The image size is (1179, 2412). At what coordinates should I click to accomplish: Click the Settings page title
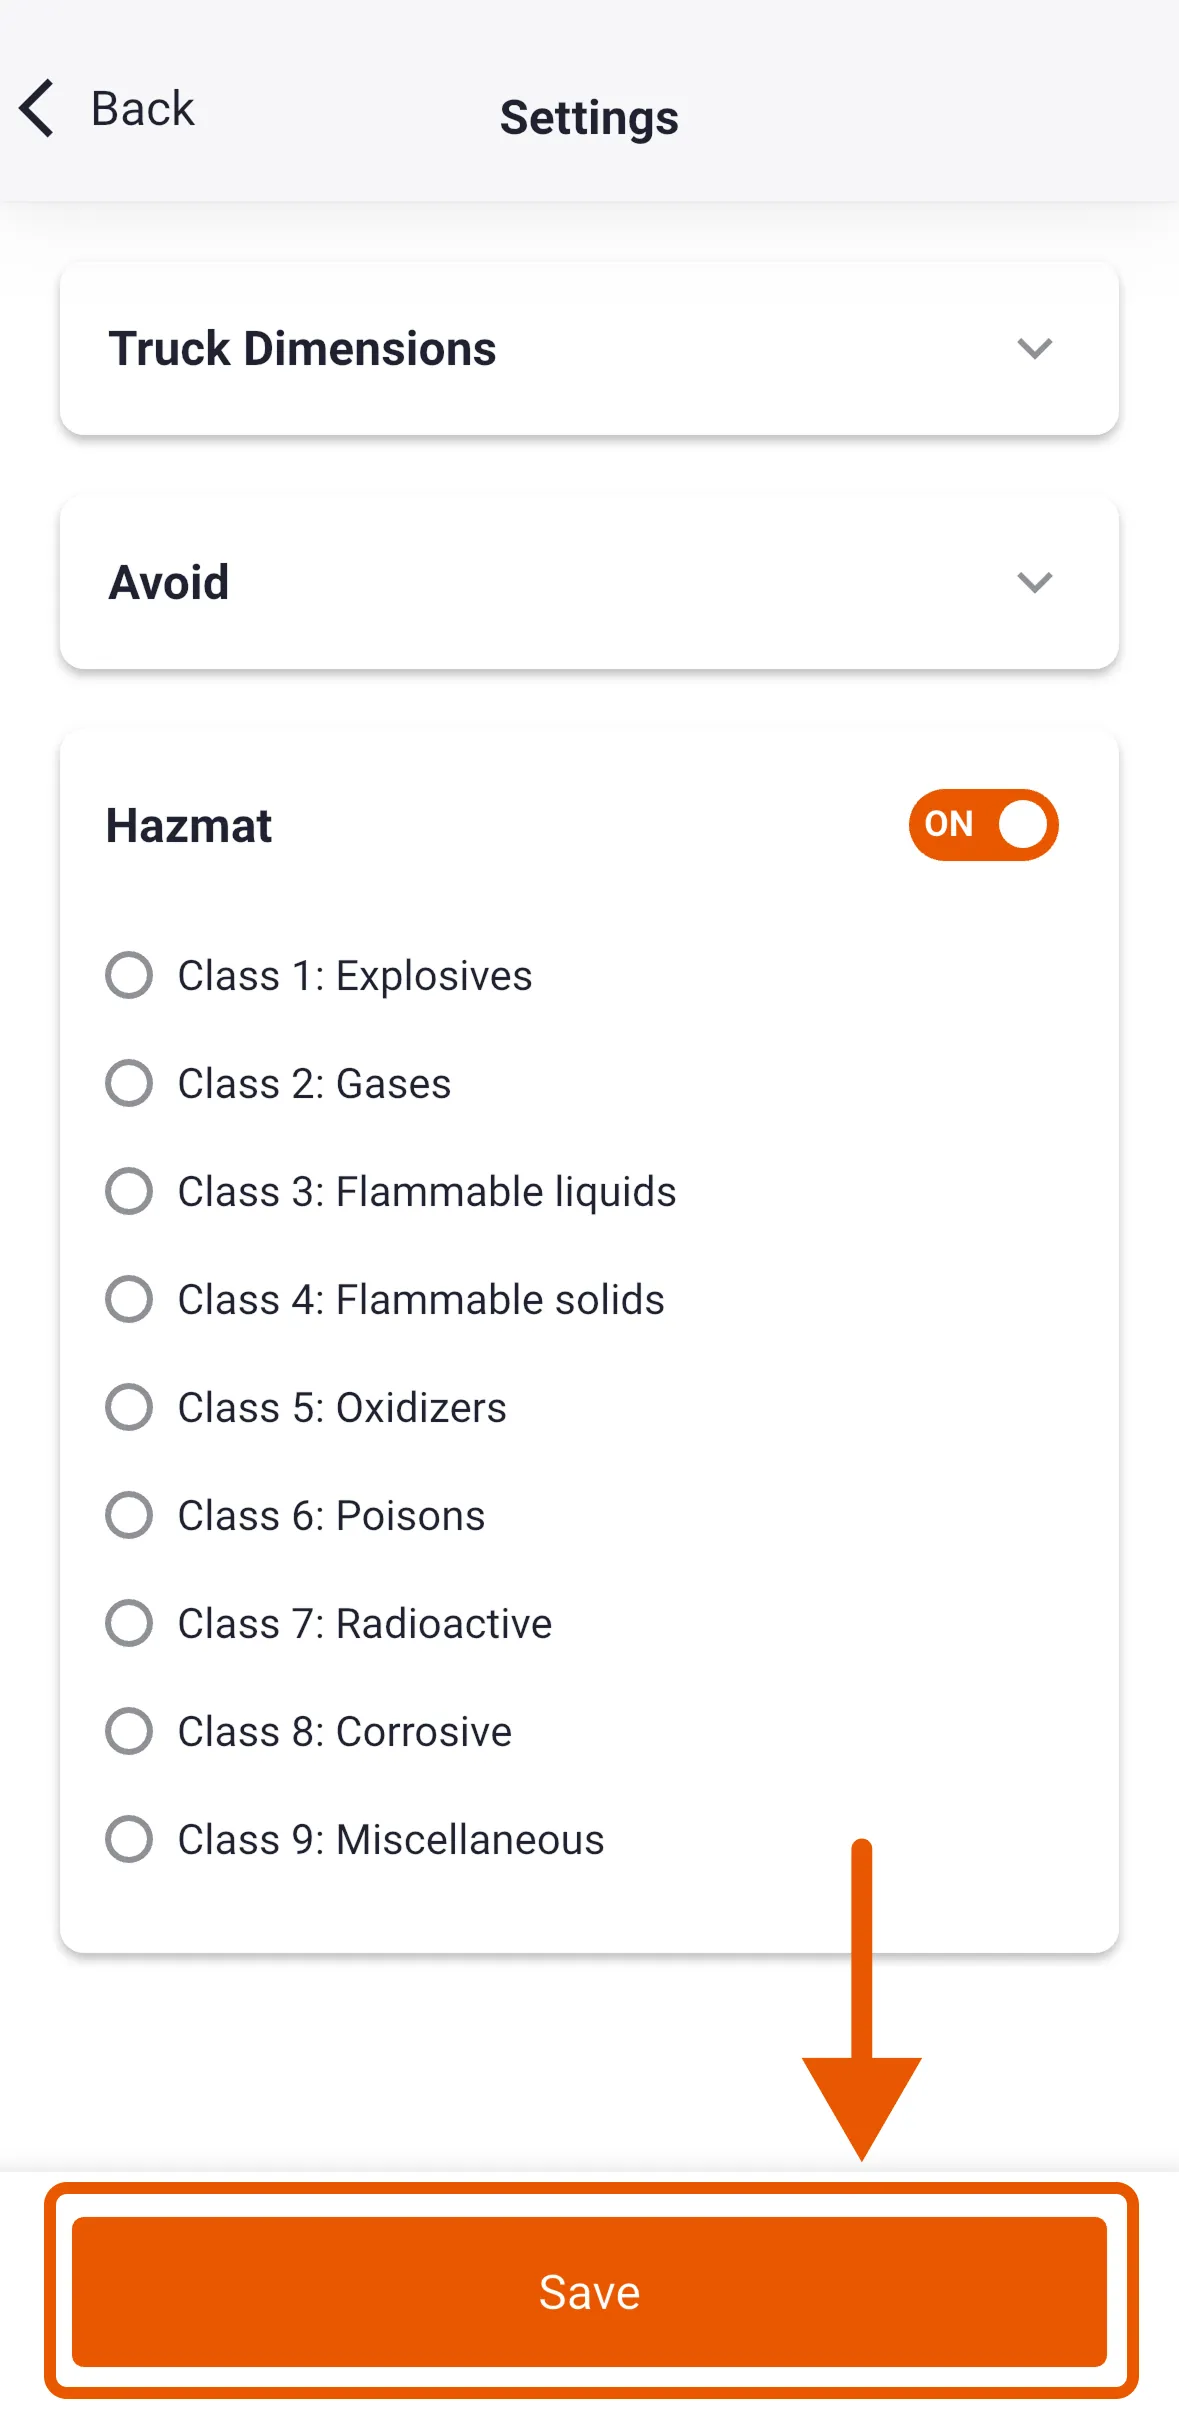(589, 118)
